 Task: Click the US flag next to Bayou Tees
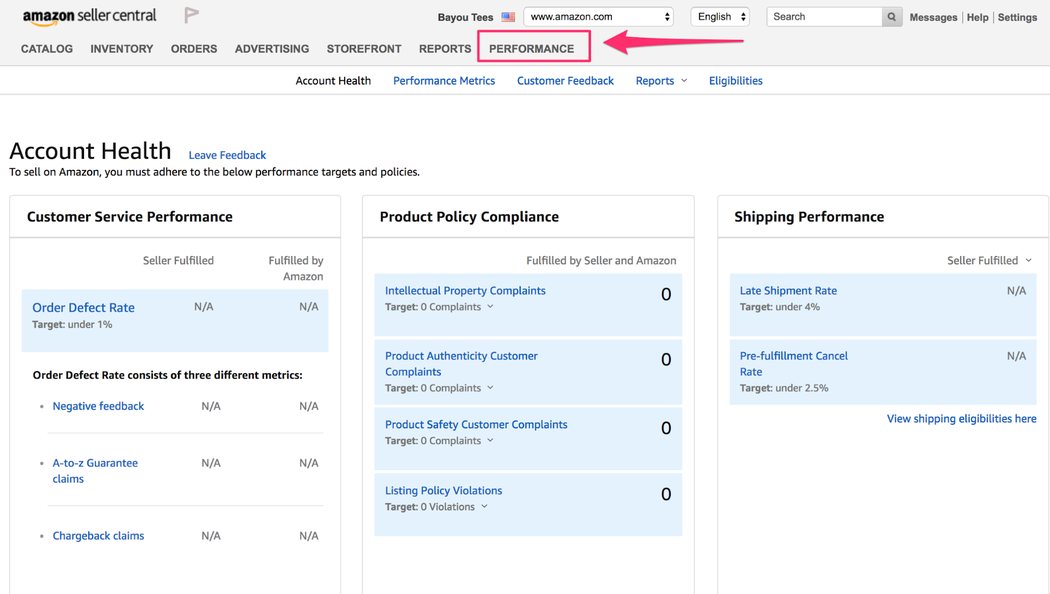[509, 16]
